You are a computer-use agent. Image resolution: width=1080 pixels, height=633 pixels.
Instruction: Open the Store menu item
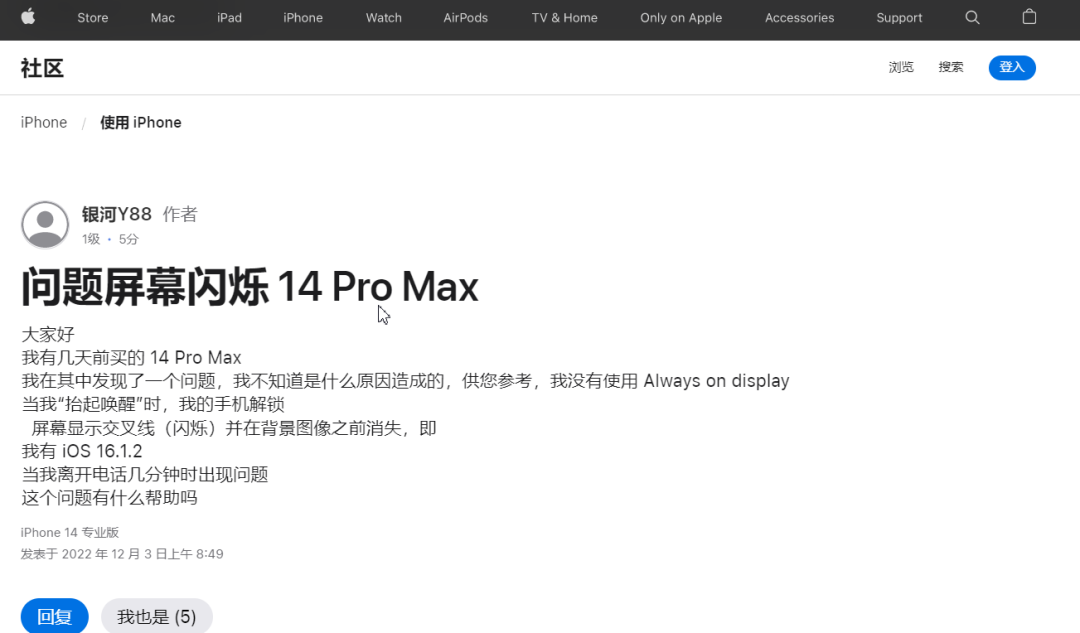point(92,18)
